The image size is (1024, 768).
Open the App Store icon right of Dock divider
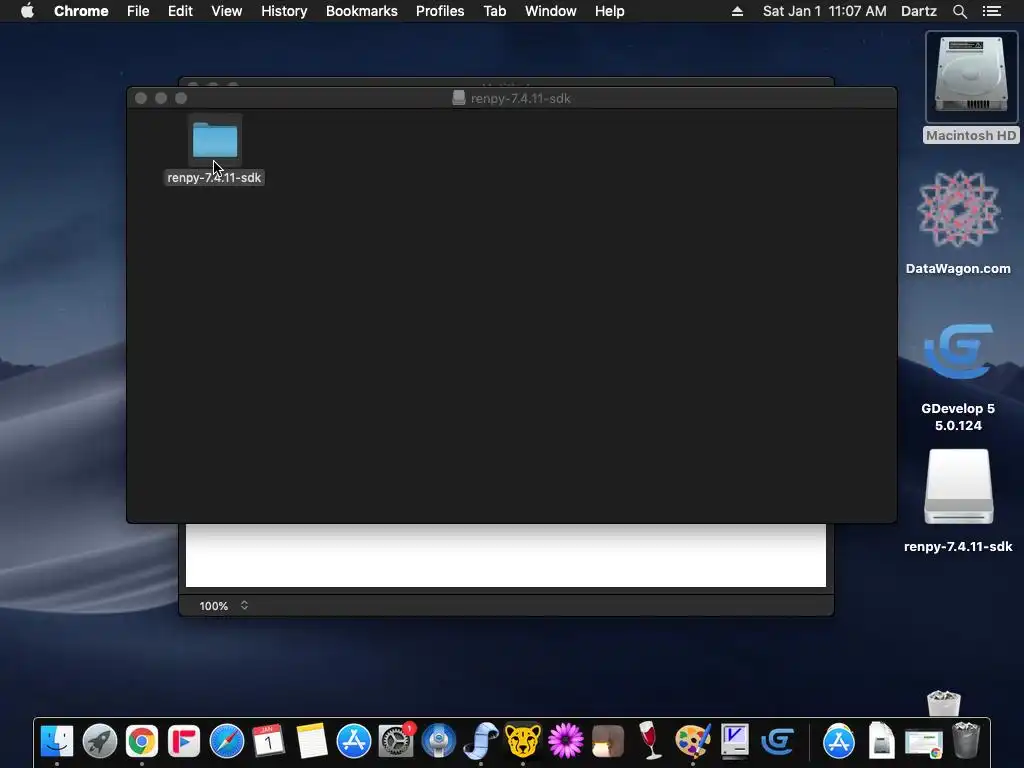(839, 741)
